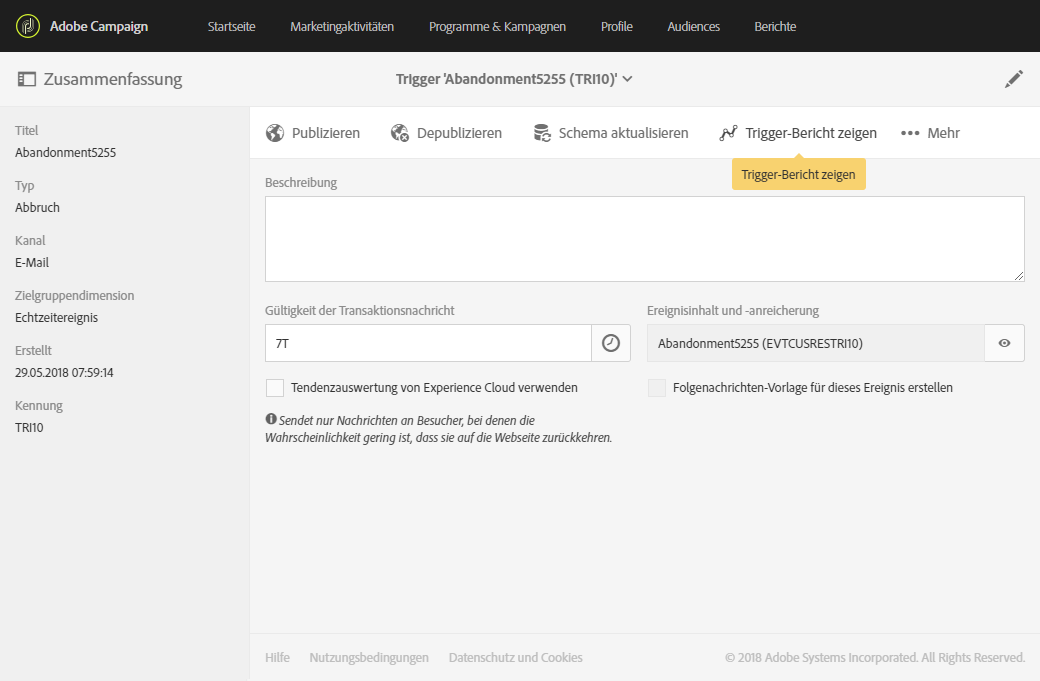Image resolution: width=1040 pixels, height=681 pixels.
Task: Click the Publizieren globe icon
Action: point(275,133)
